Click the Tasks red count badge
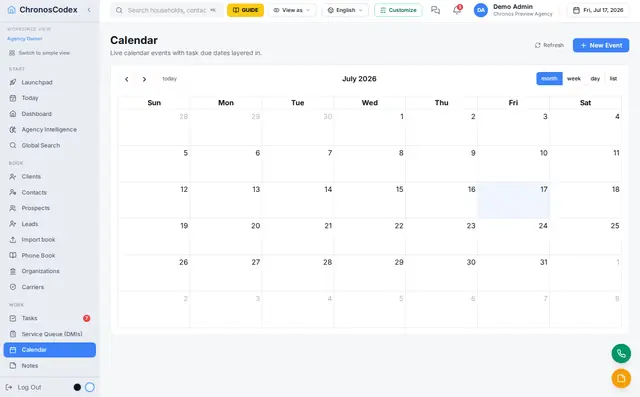Viewport: 640px width, 397px height. (87, 318)
